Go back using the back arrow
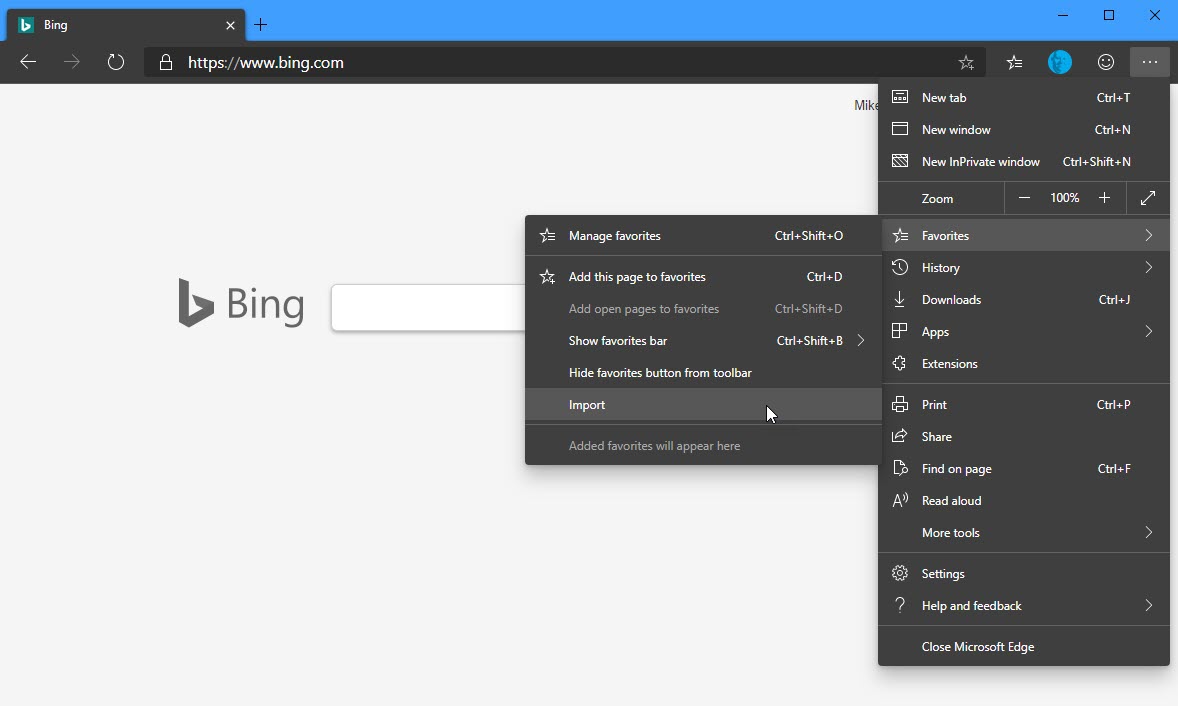Viewport: 1178px width, 706px height. coord(28,62)
